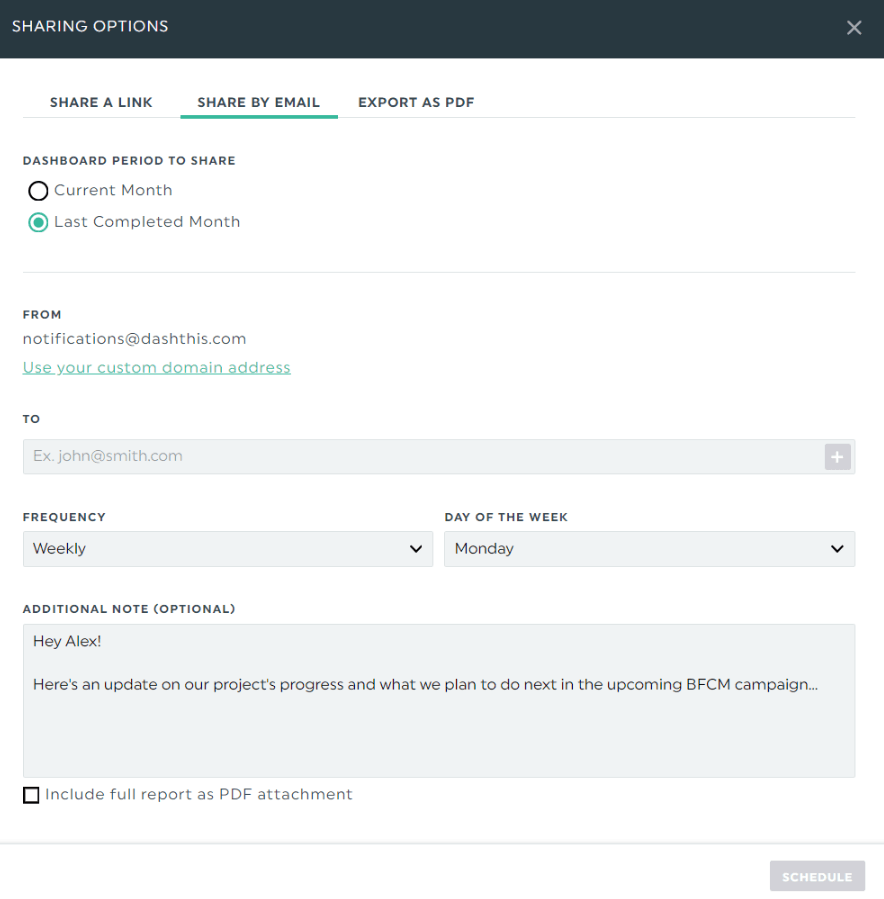Image resolution: width=884 pixels, height=899 pixels.
Task: Focus the To email address field
Action: point(423,456)
